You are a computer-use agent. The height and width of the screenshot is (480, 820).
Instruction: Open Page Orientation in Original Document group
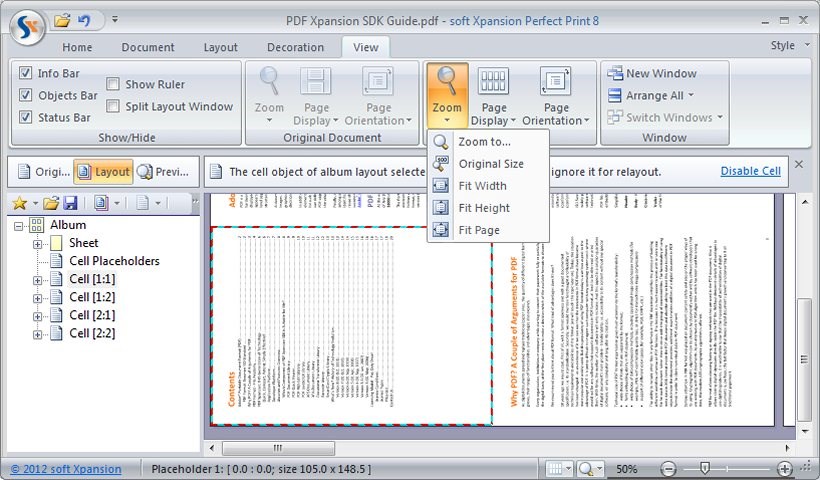[x=378, y=95]
